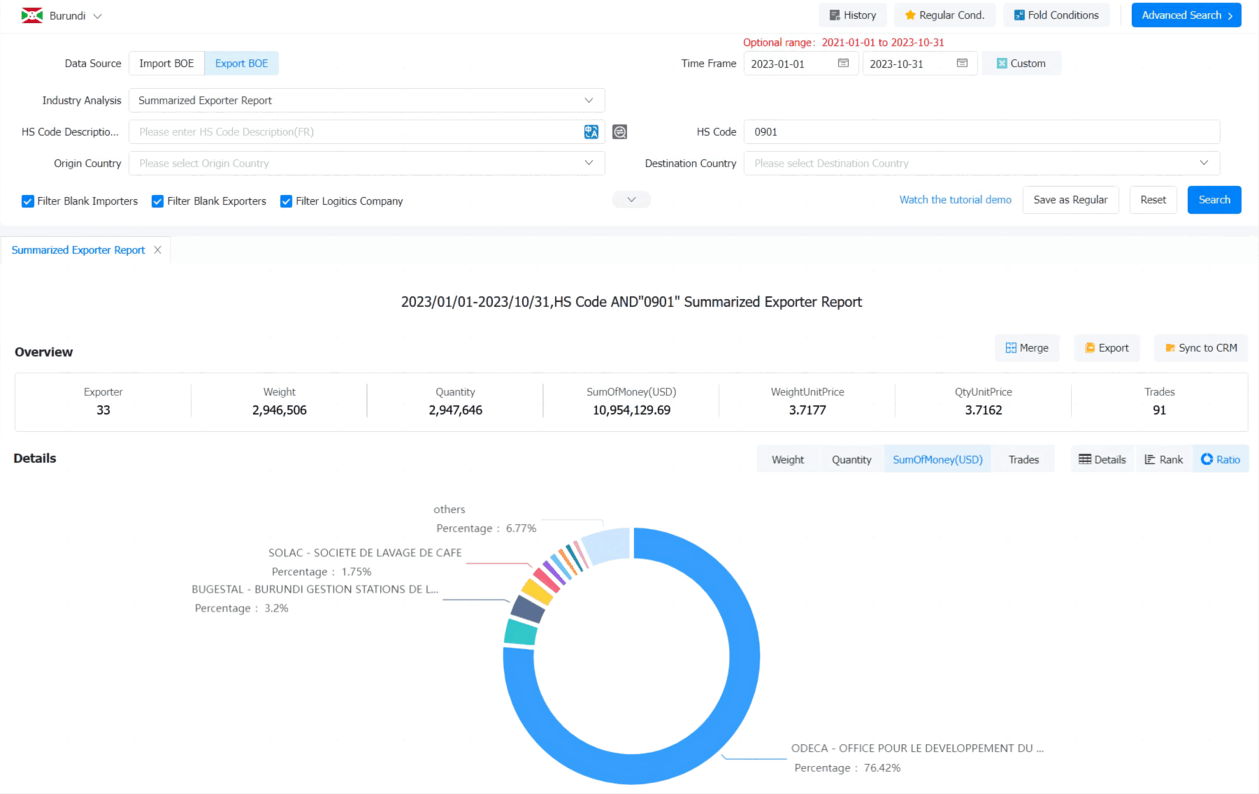Viewport: 1259px width, 794px height.
Task: Click the teal donut segment
Action: pos(520,632)
